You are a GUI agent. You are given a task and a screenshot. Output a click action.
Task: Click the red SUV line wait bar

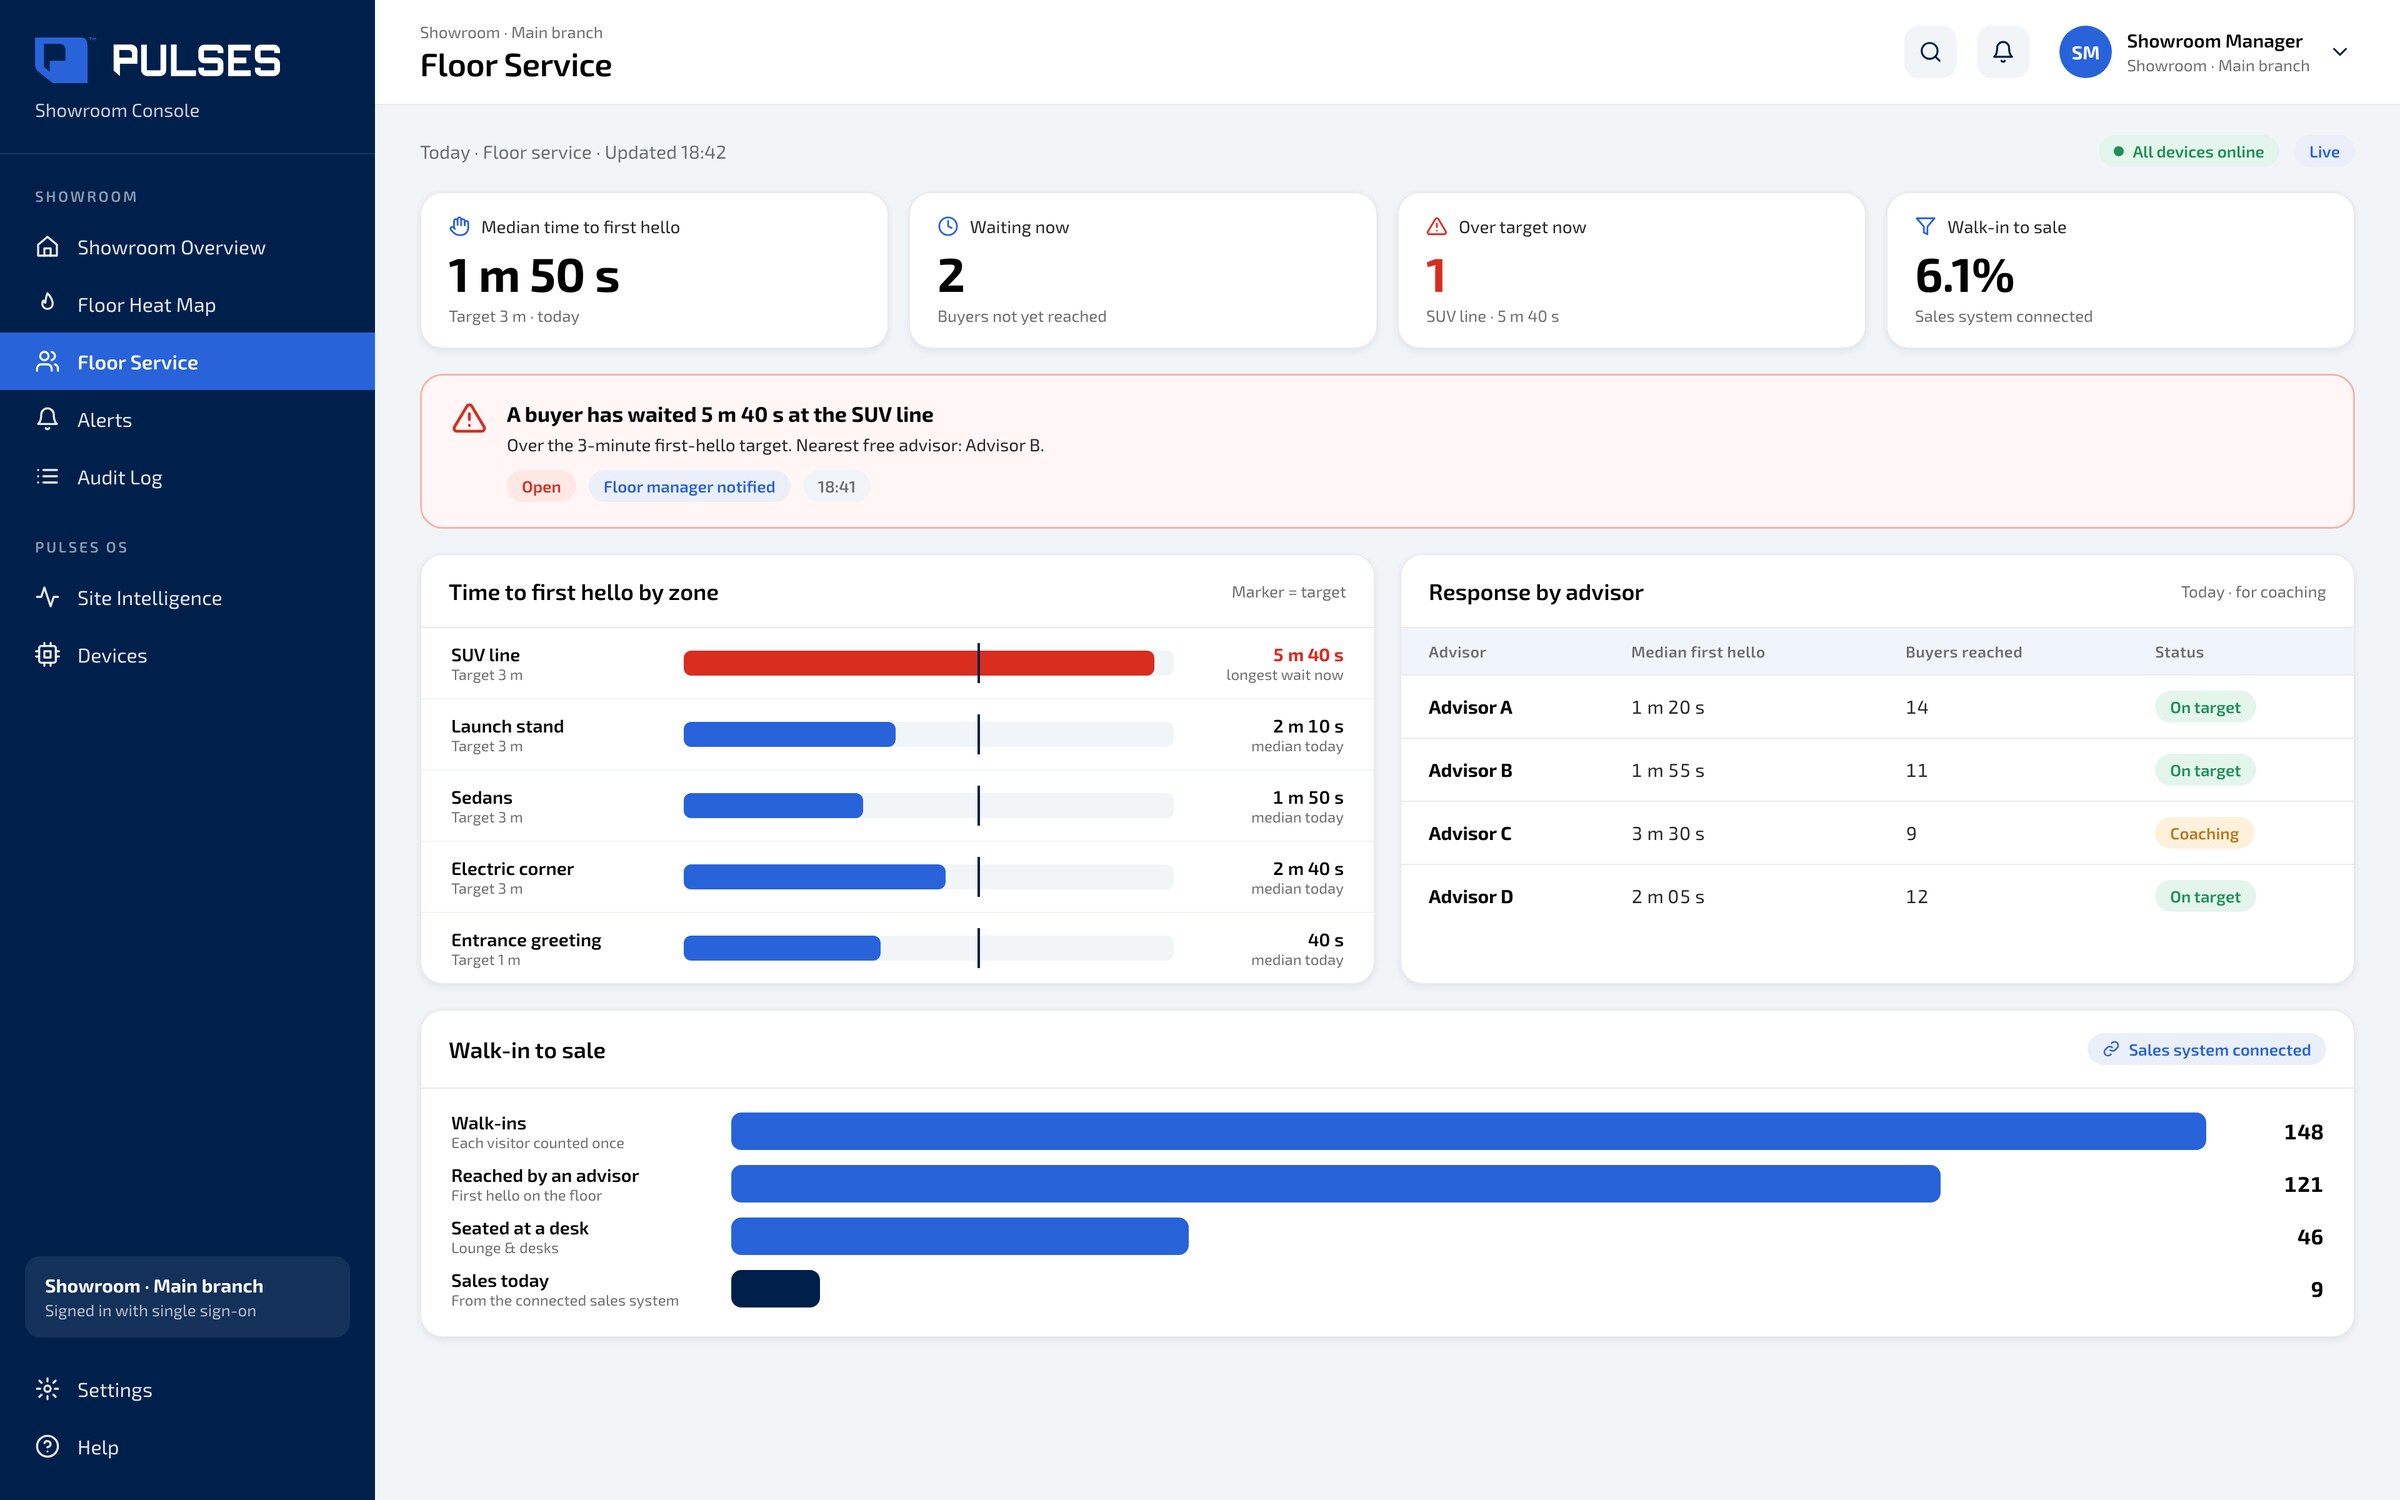tap(918, 663)
